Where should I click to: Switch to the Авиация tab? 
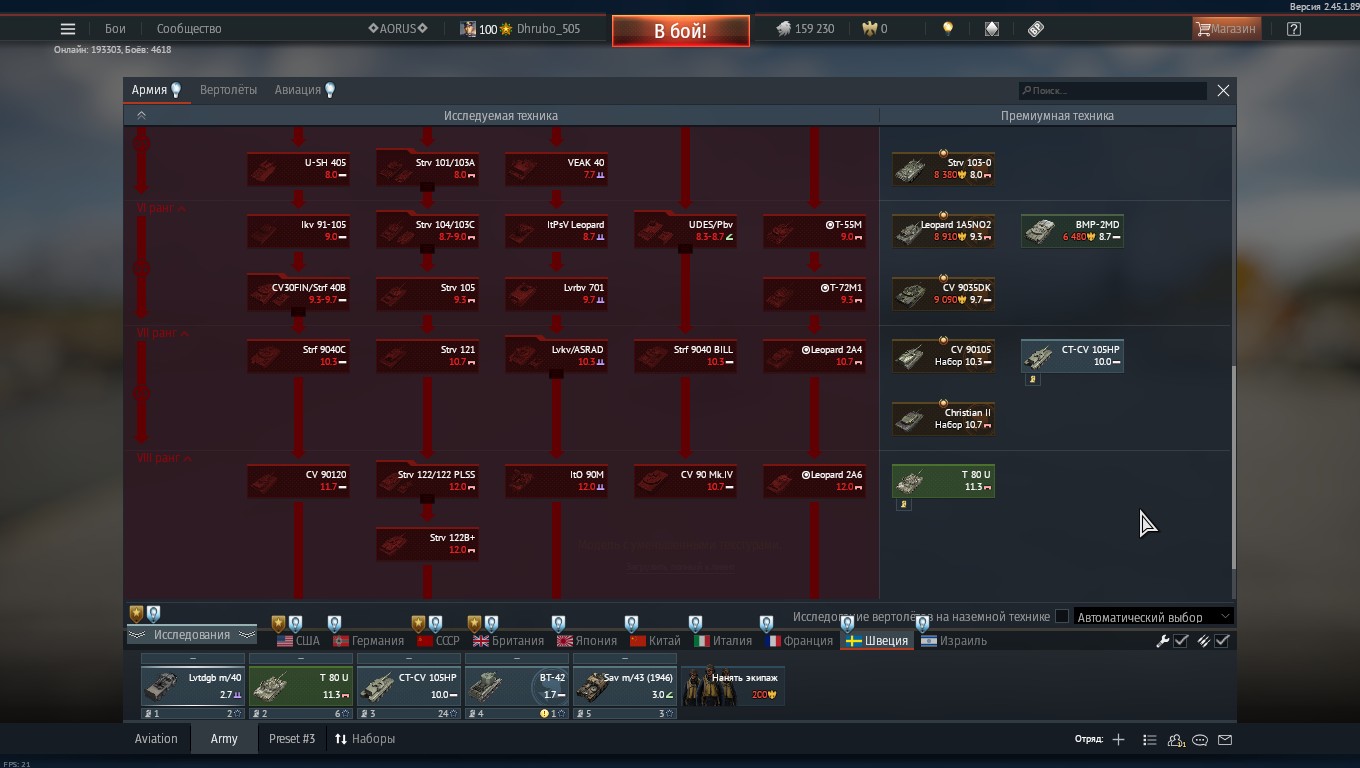305,90
